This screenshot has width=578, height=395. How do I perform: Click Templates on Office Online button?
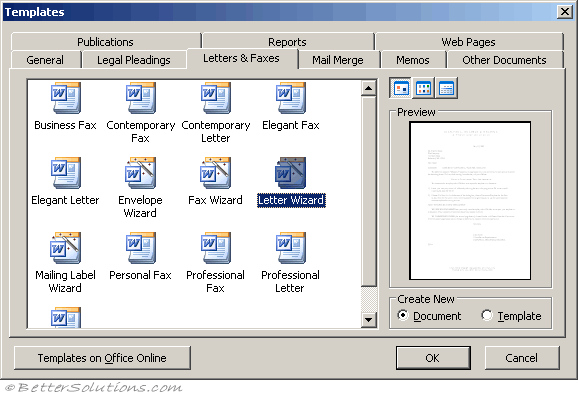tap(102, 358)
